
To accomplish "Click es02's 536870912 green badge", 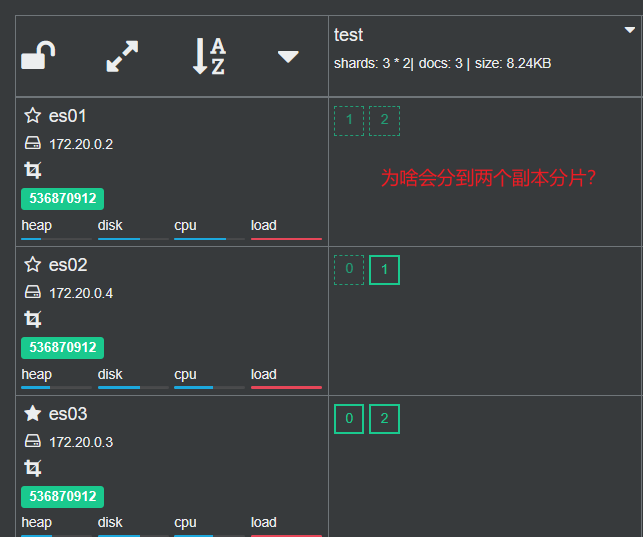I will [x=62, y=348].
